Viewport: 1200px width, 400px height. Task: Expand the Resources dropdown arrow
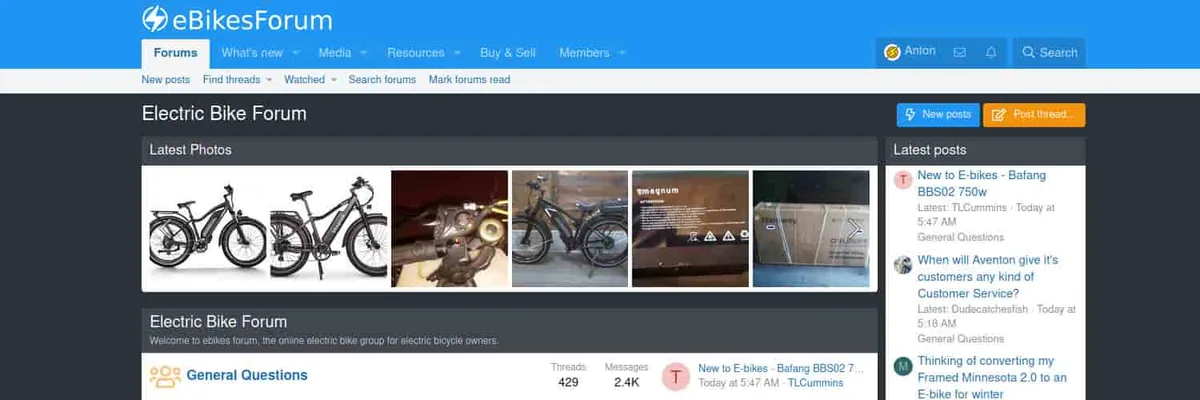coord(457,53)
